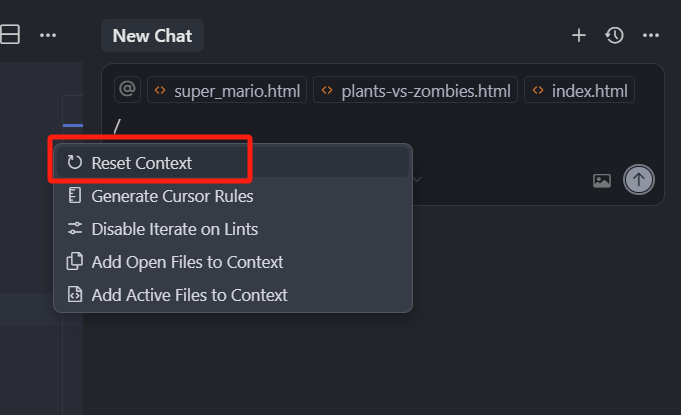Open the left panel ellipsis menu
Screen dimensions: 681x415
(48, 35)
